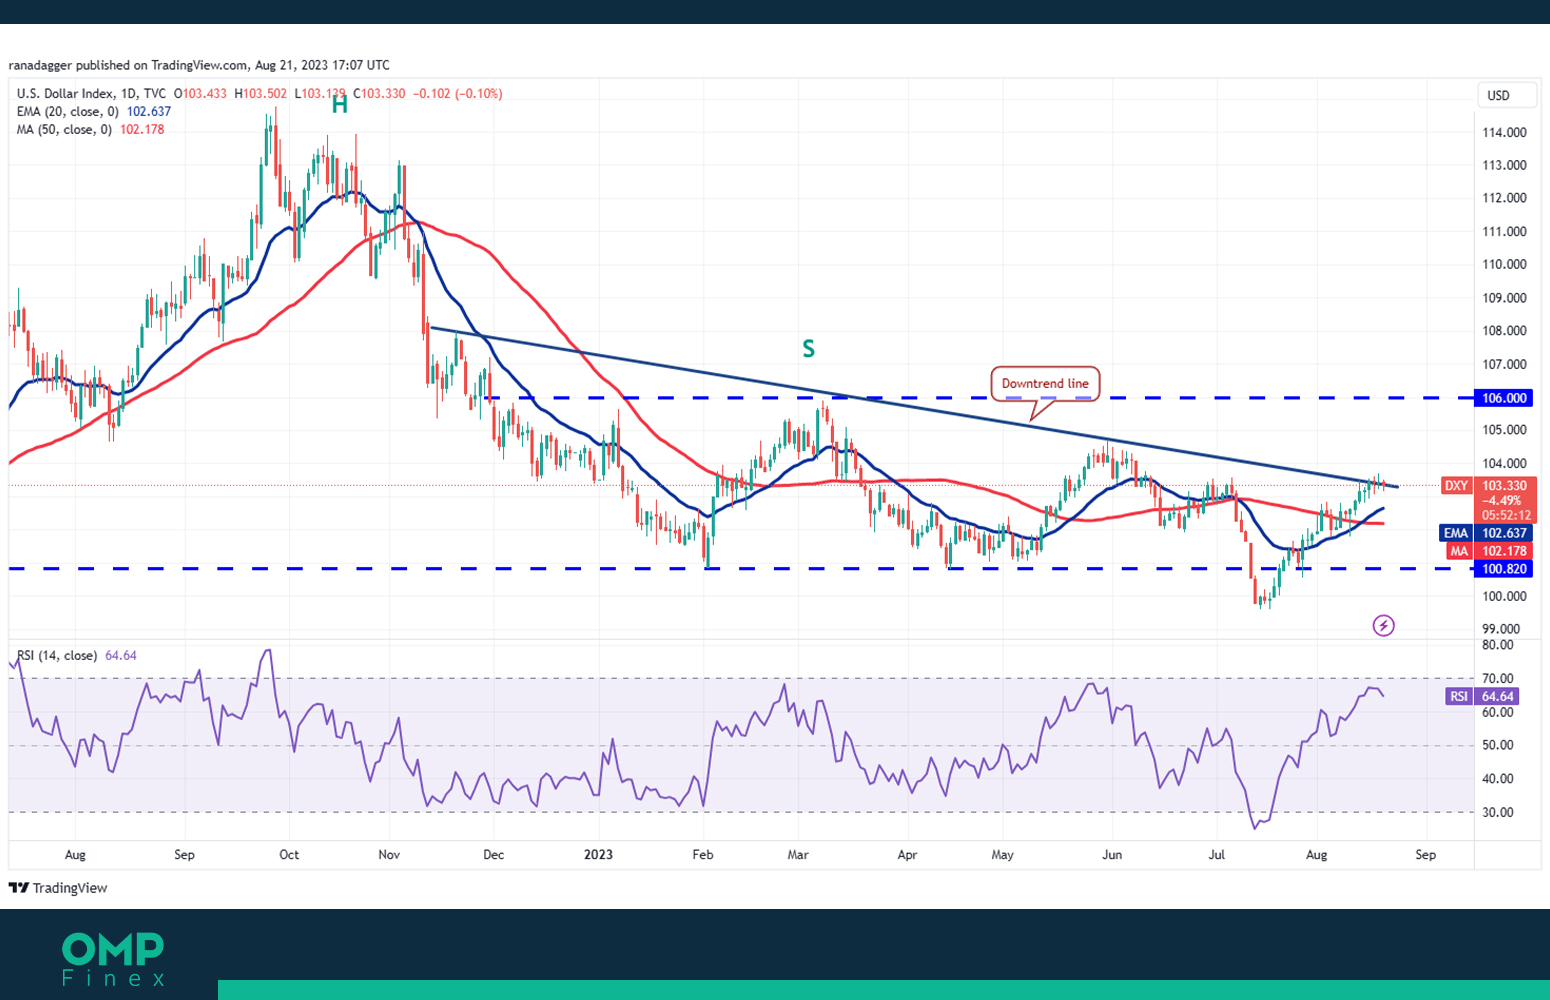
Task: Click the 50.00 RSI scale value
Action: (x=1497, y=746)
